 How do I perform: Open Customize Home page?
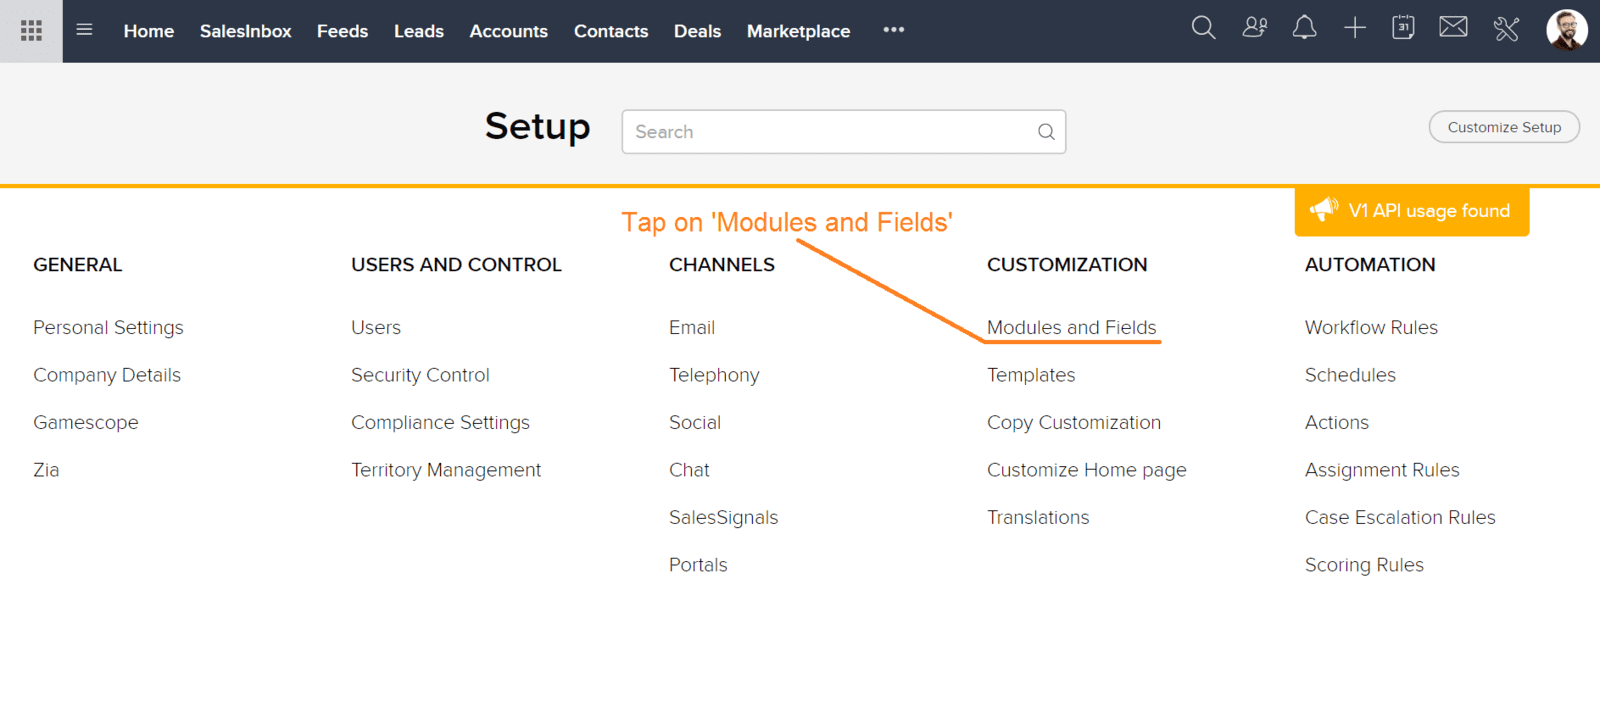click(1087, 470)
